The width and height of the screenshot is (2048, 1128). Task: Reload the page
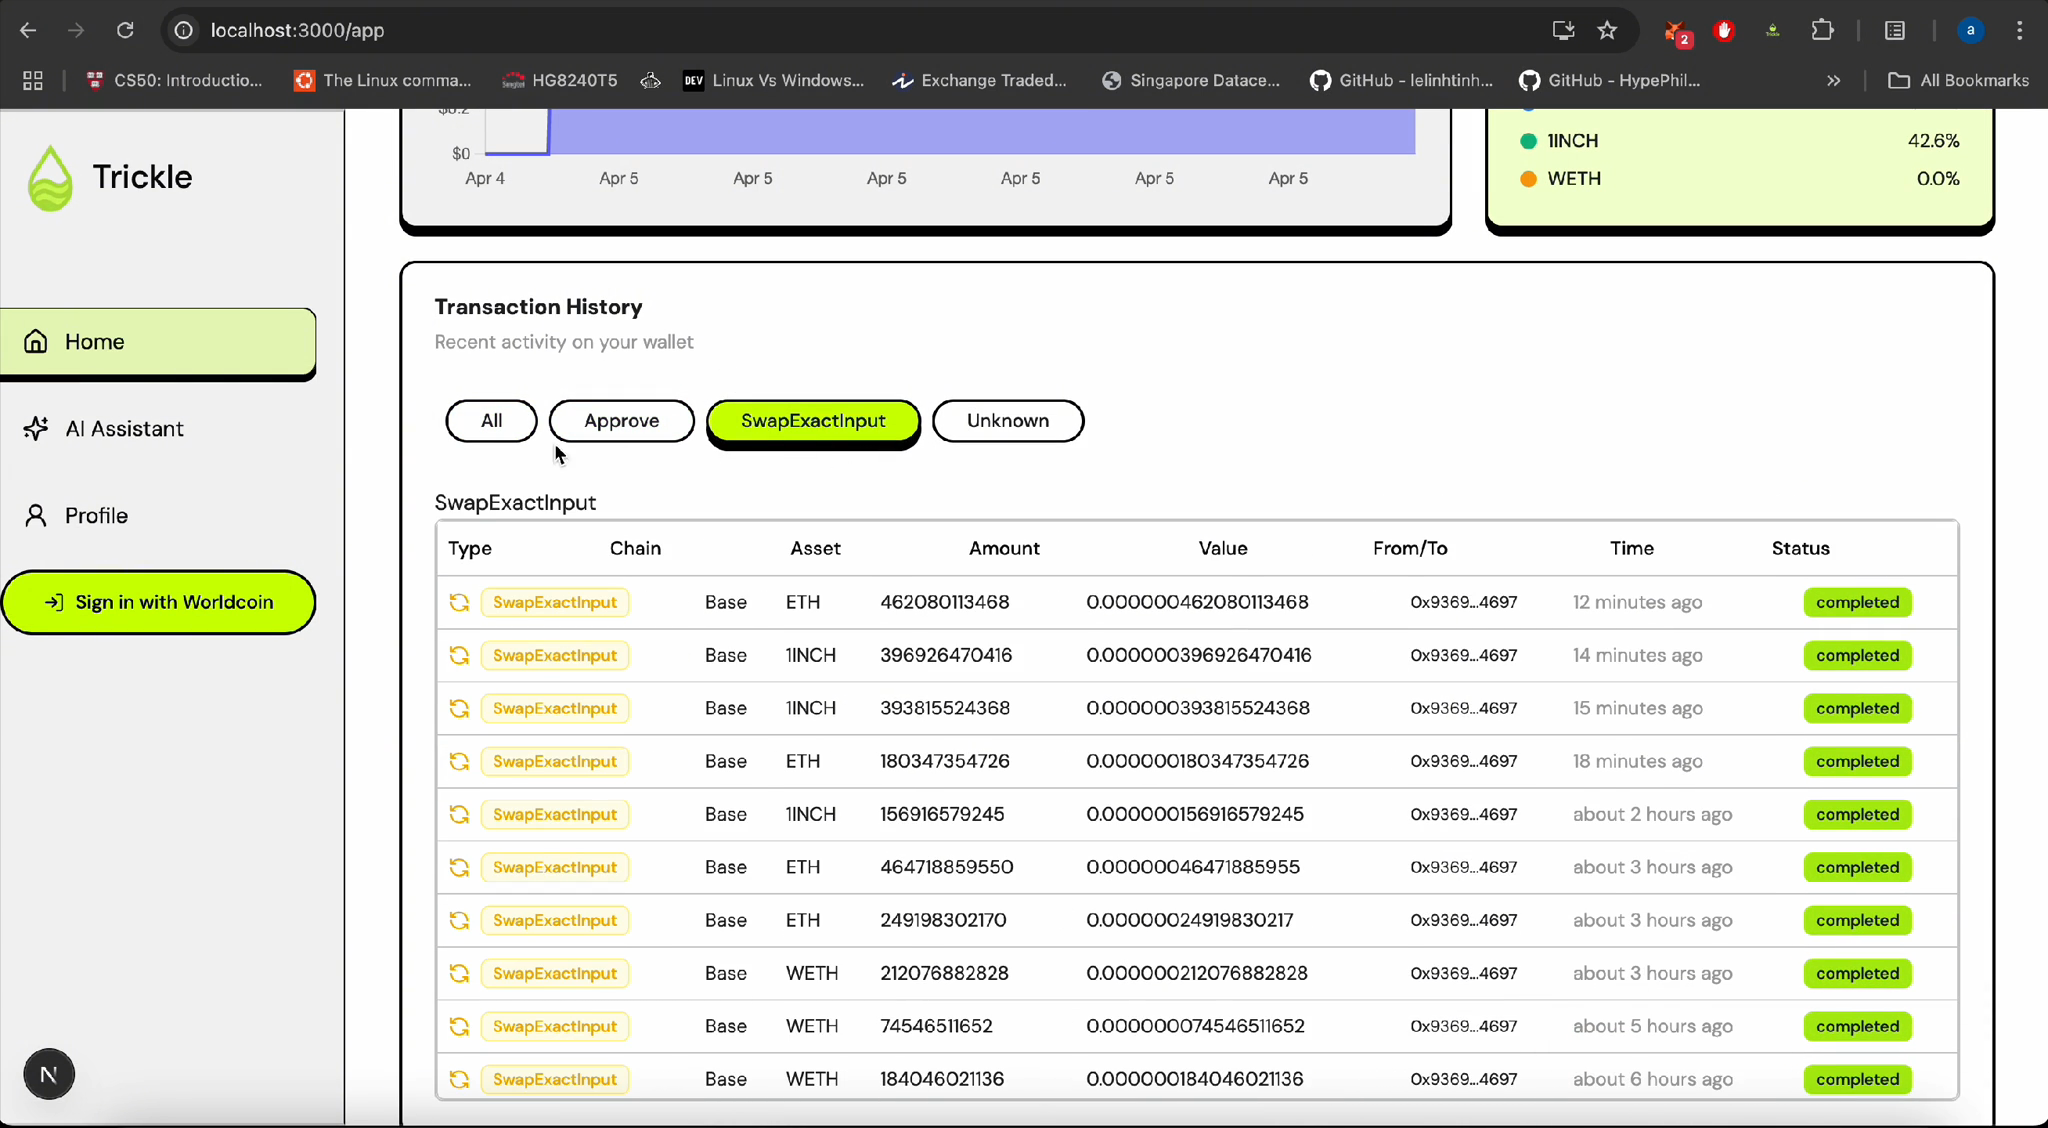pos(125,30)
